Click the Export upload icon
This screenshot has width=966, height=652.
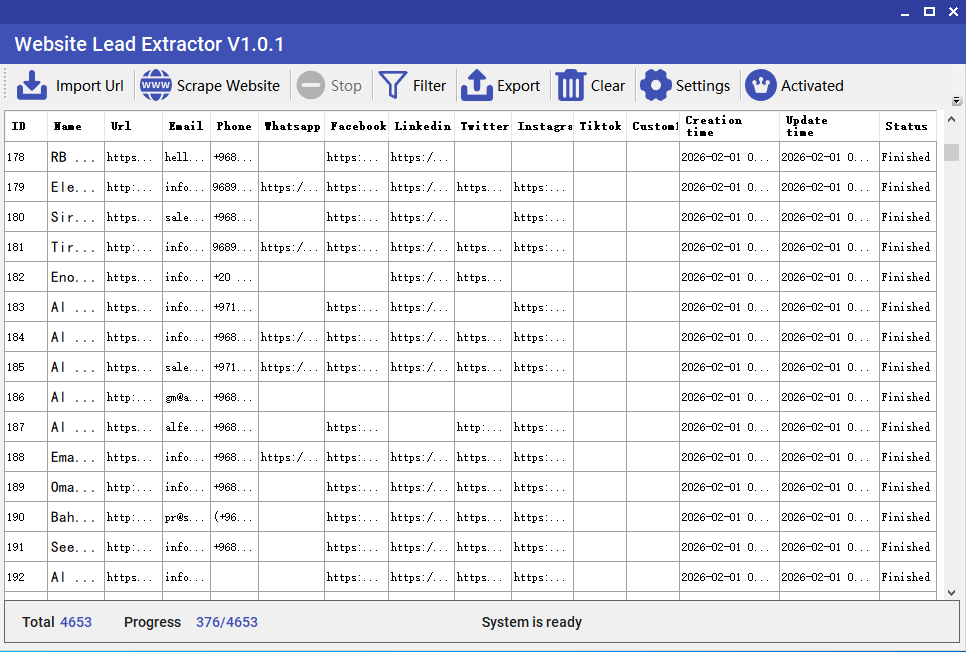pos(477,86)
